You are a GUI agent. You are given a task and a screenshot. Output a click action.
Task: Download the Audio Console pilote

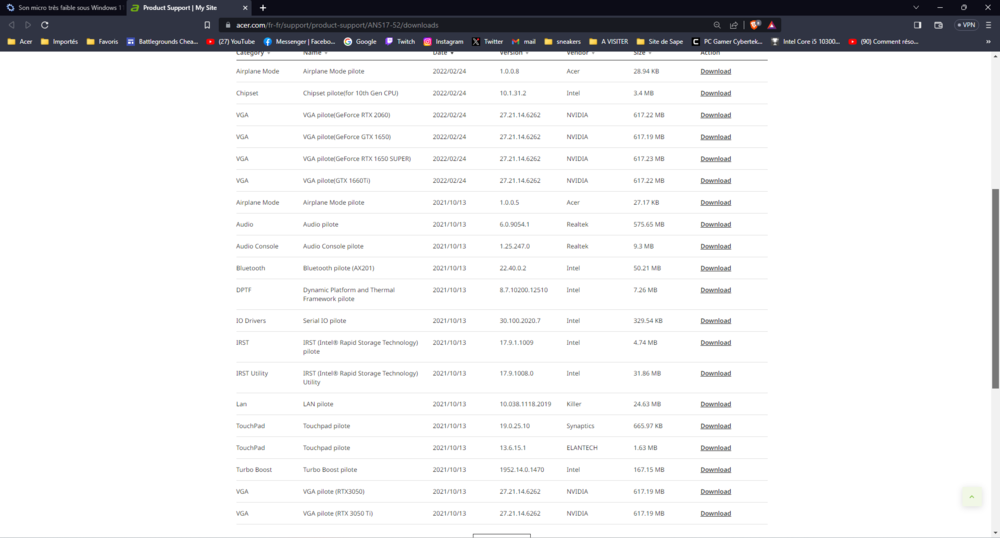pos(716,247)
